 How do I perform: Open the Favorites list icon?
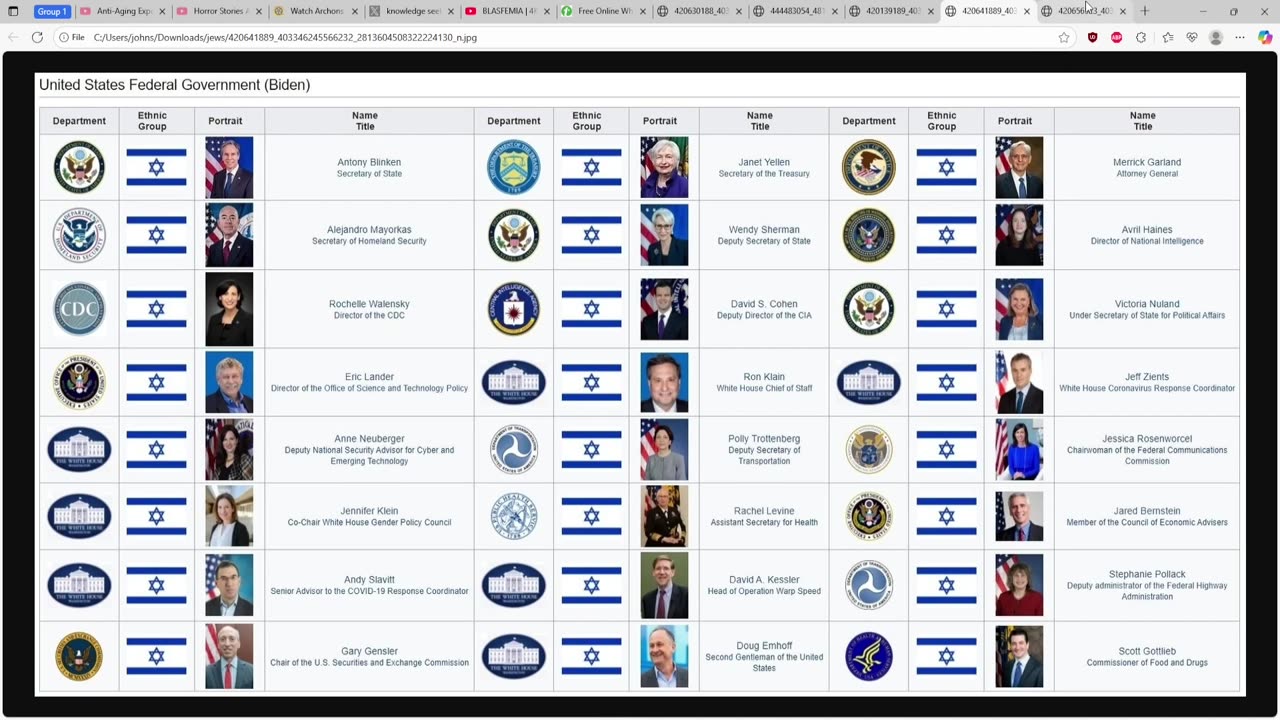[x=1167, y=37]
